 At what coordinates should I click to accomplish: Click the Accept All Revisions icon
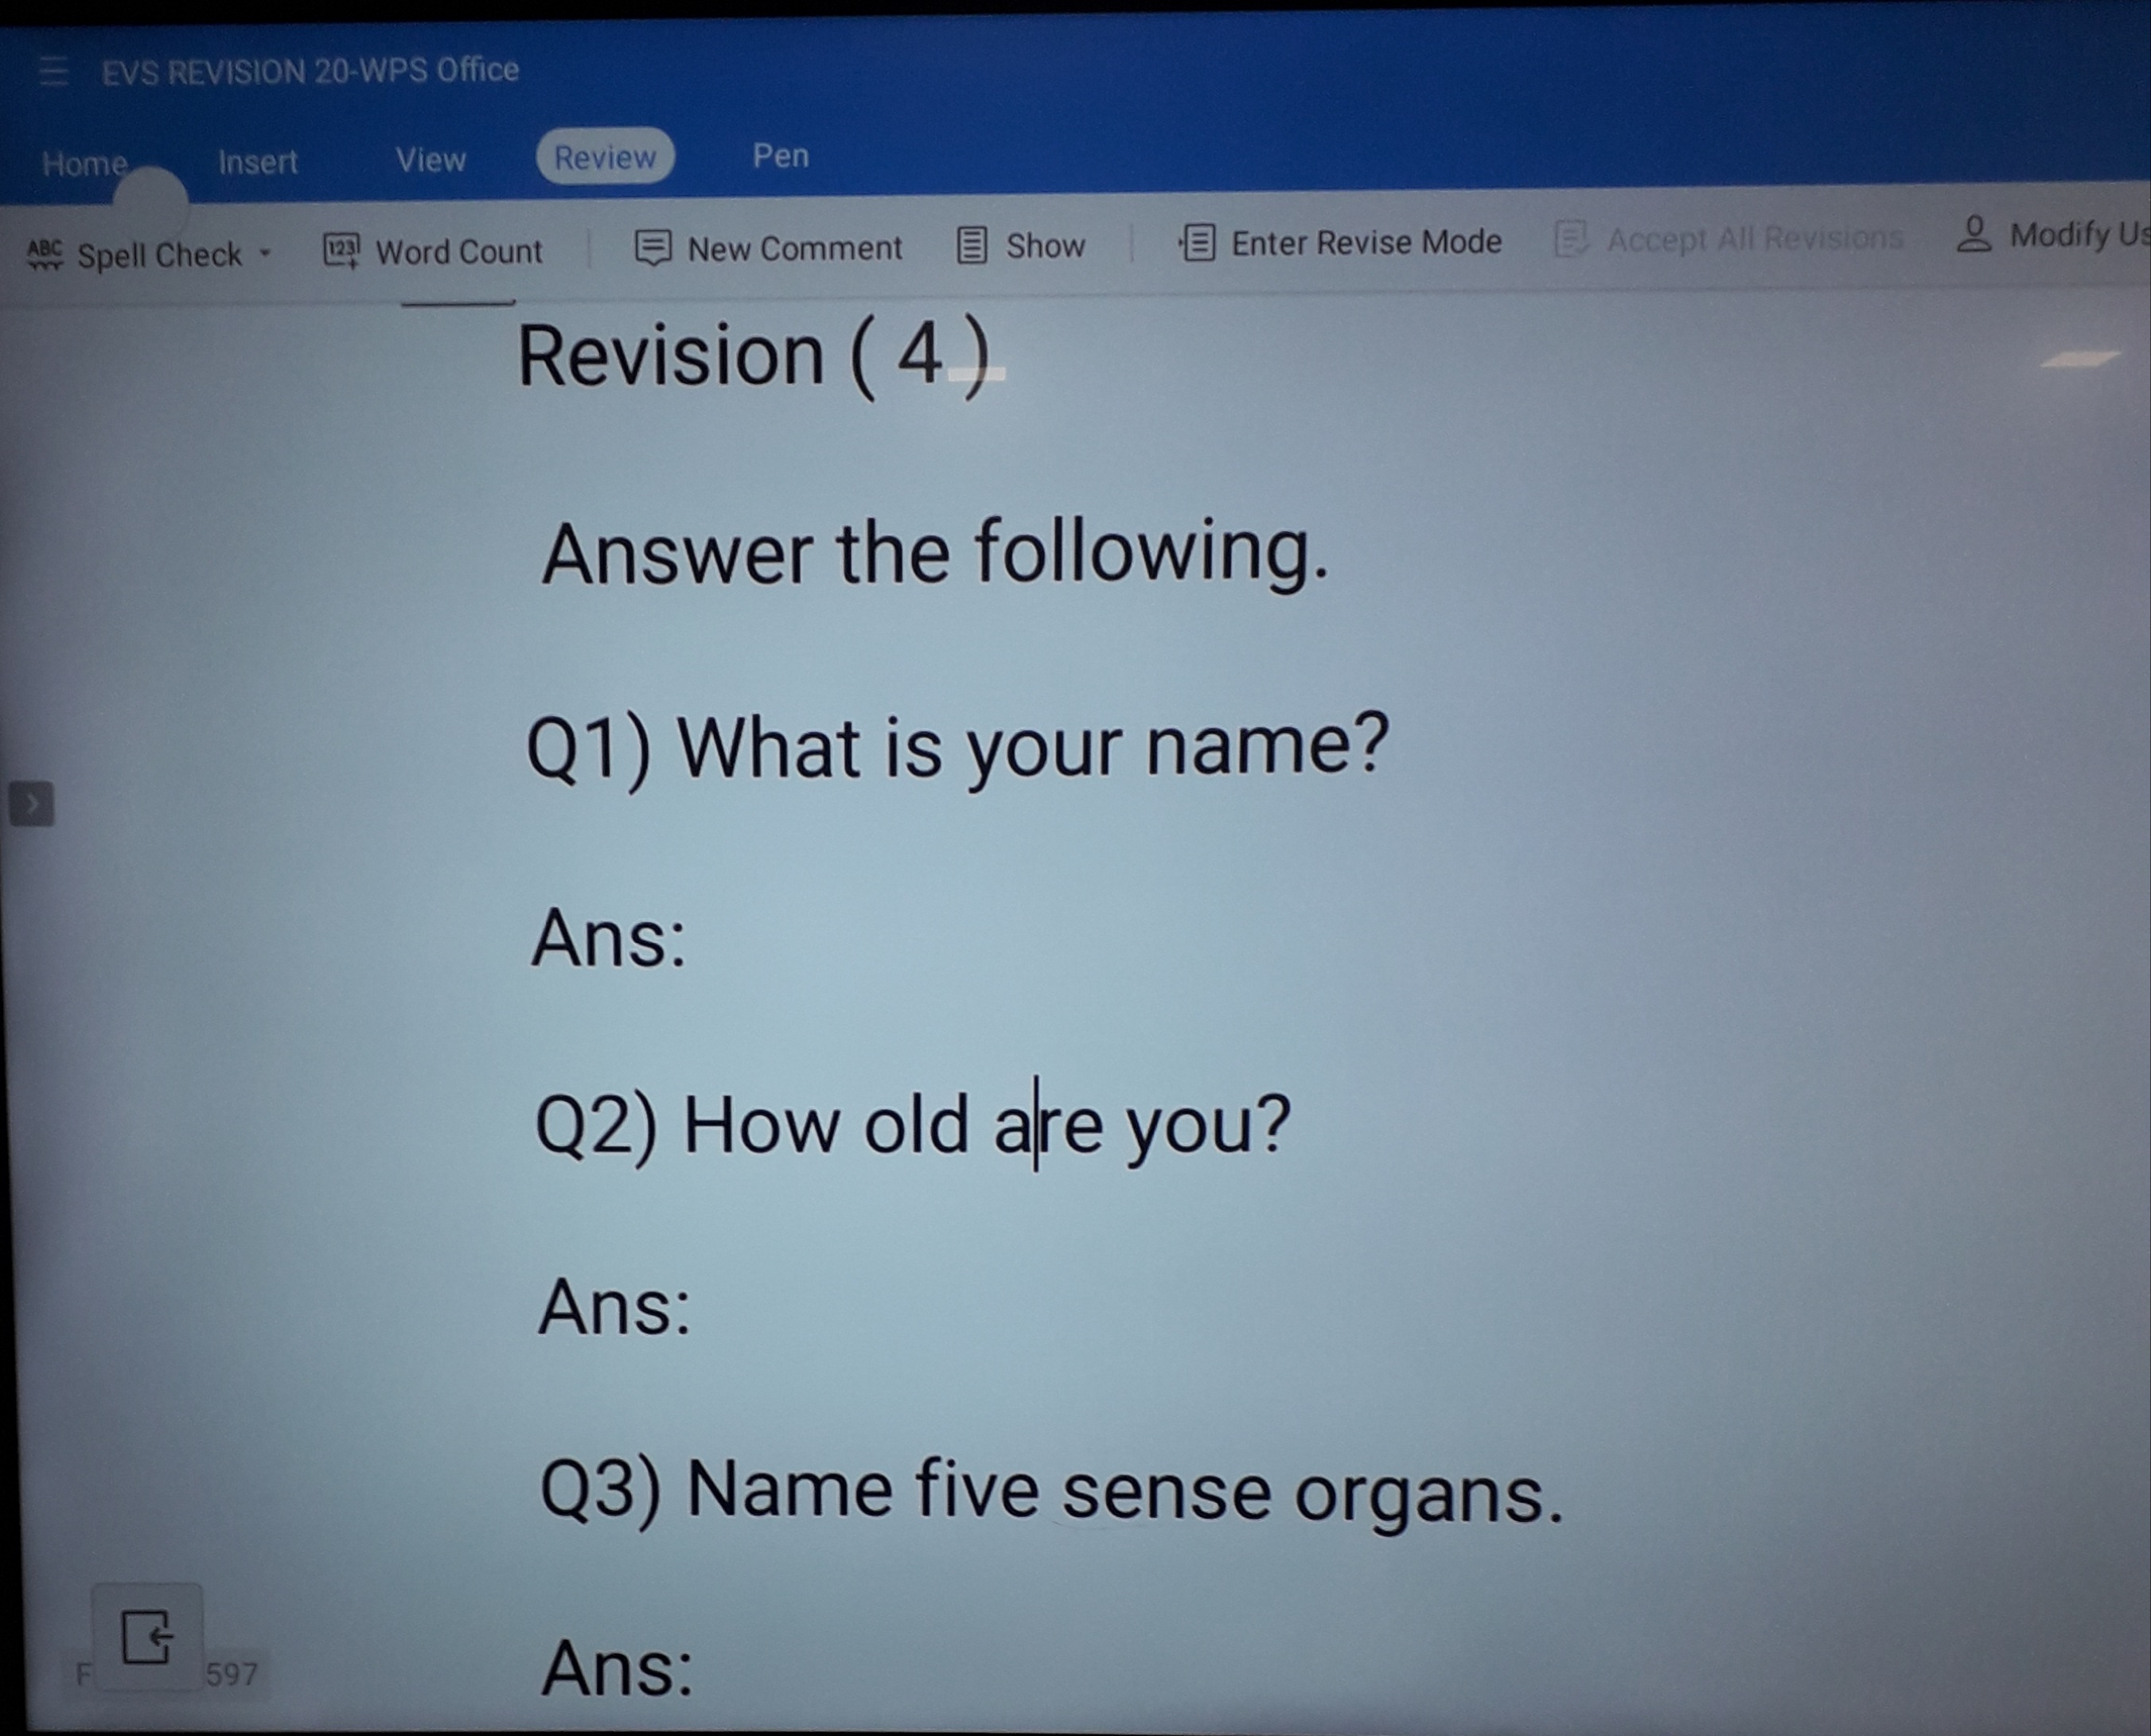tap(1571, 239)
